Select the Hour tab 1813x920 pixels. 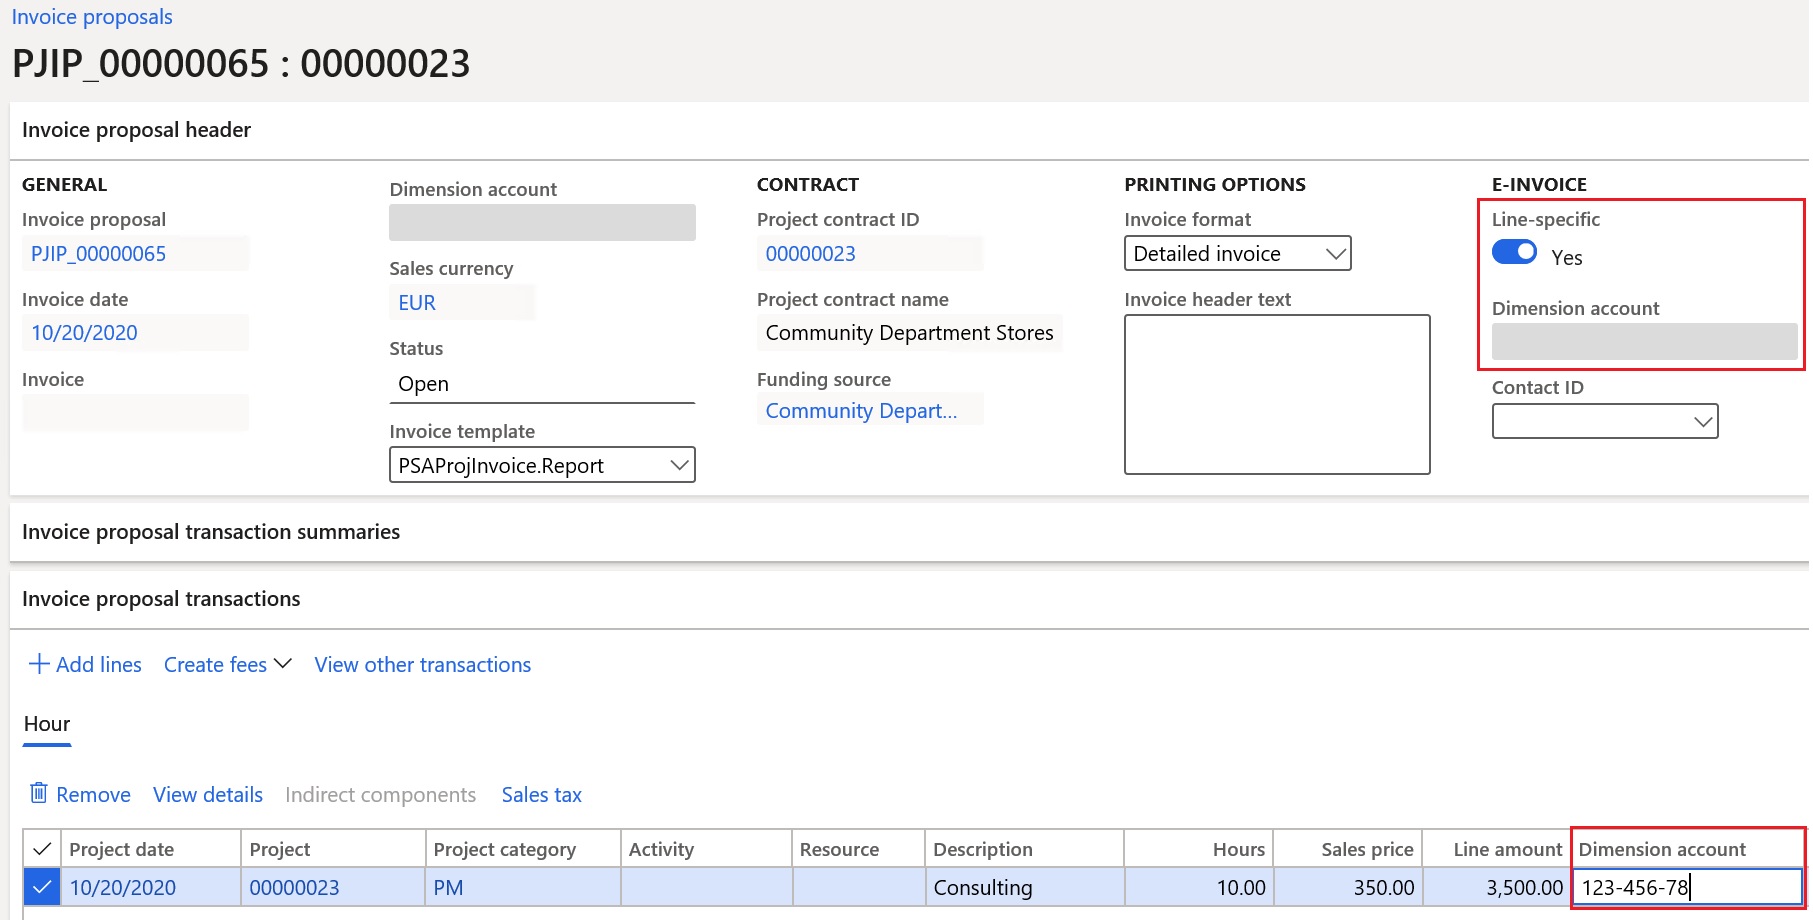point(47,724)
